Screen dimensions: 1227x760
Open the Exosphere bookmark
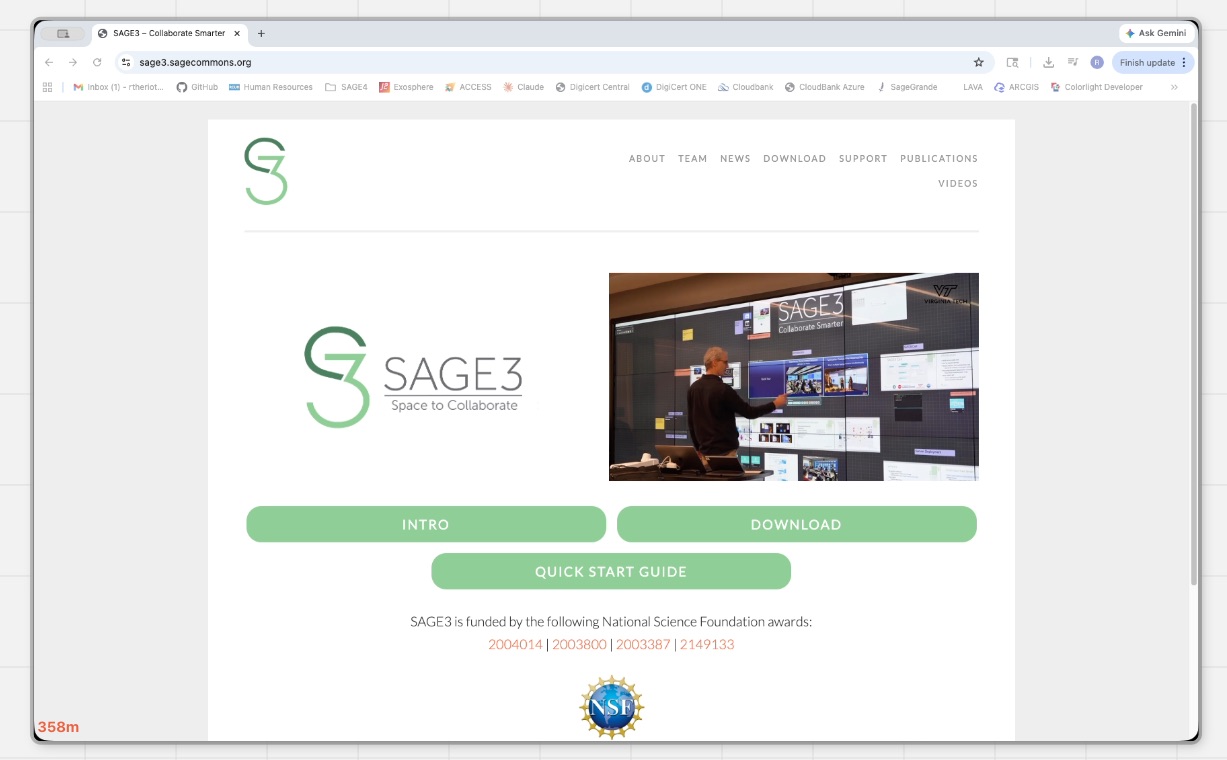pyautogui.click(x=406, y=87)
